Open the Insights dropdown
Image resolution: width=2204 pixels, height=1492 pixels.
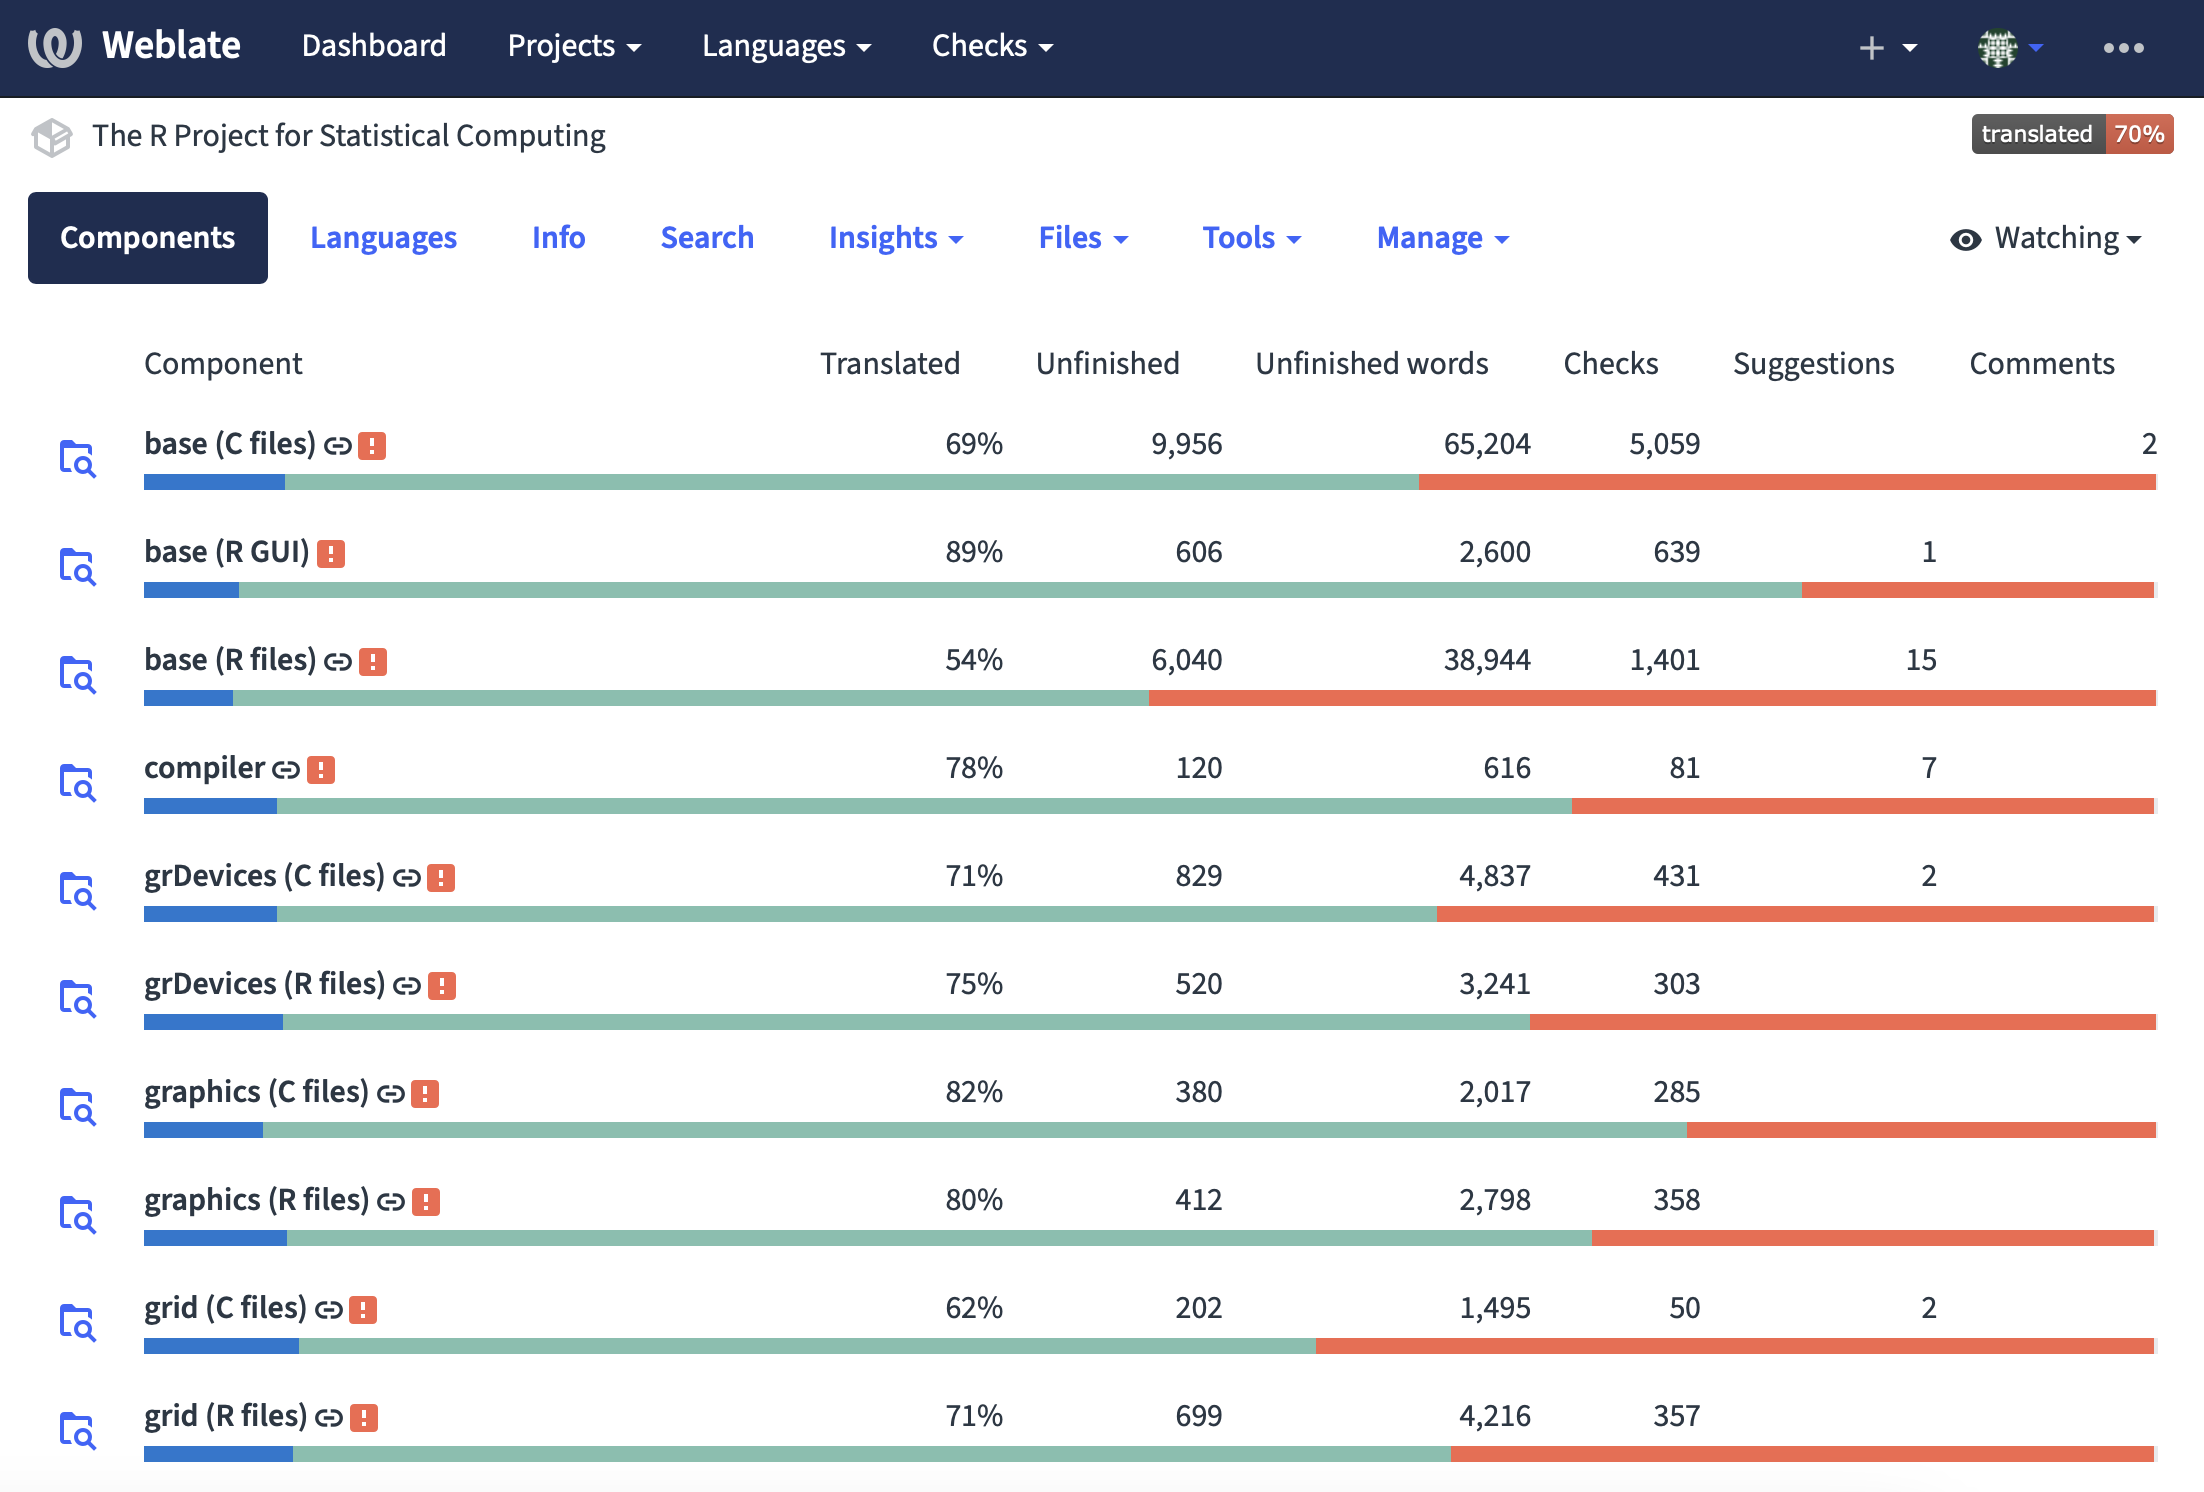[x=895, y=238]
